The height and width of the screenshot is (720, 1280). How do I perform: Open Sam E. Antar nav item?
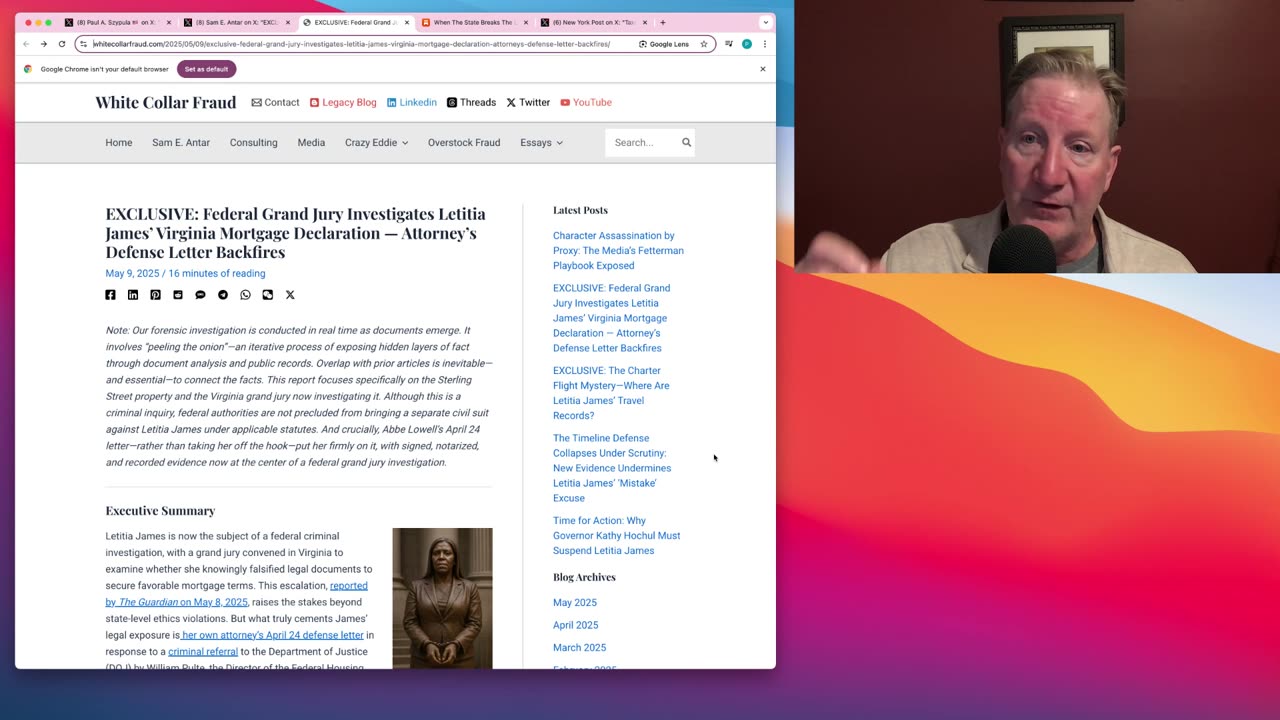[181, 143]
